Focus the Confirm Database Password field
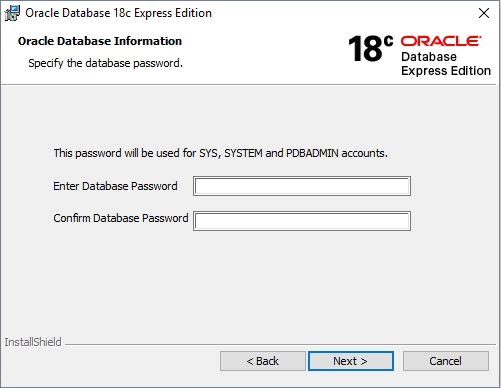 click(302, 221)
